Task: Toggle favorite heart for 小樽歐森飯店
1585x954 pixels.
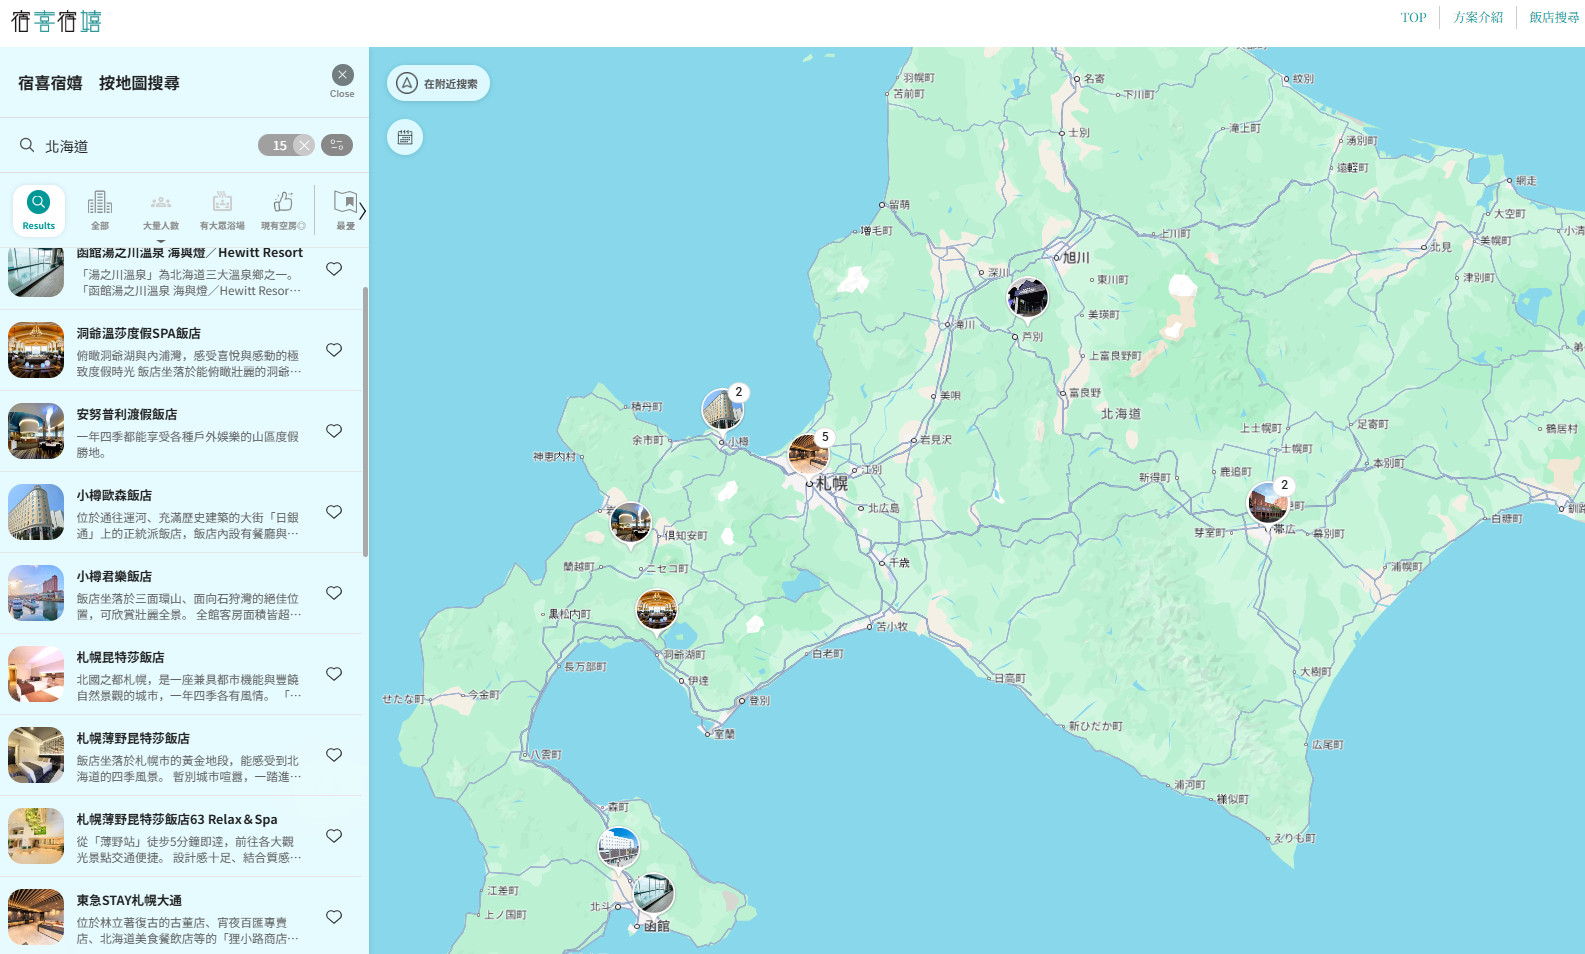Action: click(334, 512)
